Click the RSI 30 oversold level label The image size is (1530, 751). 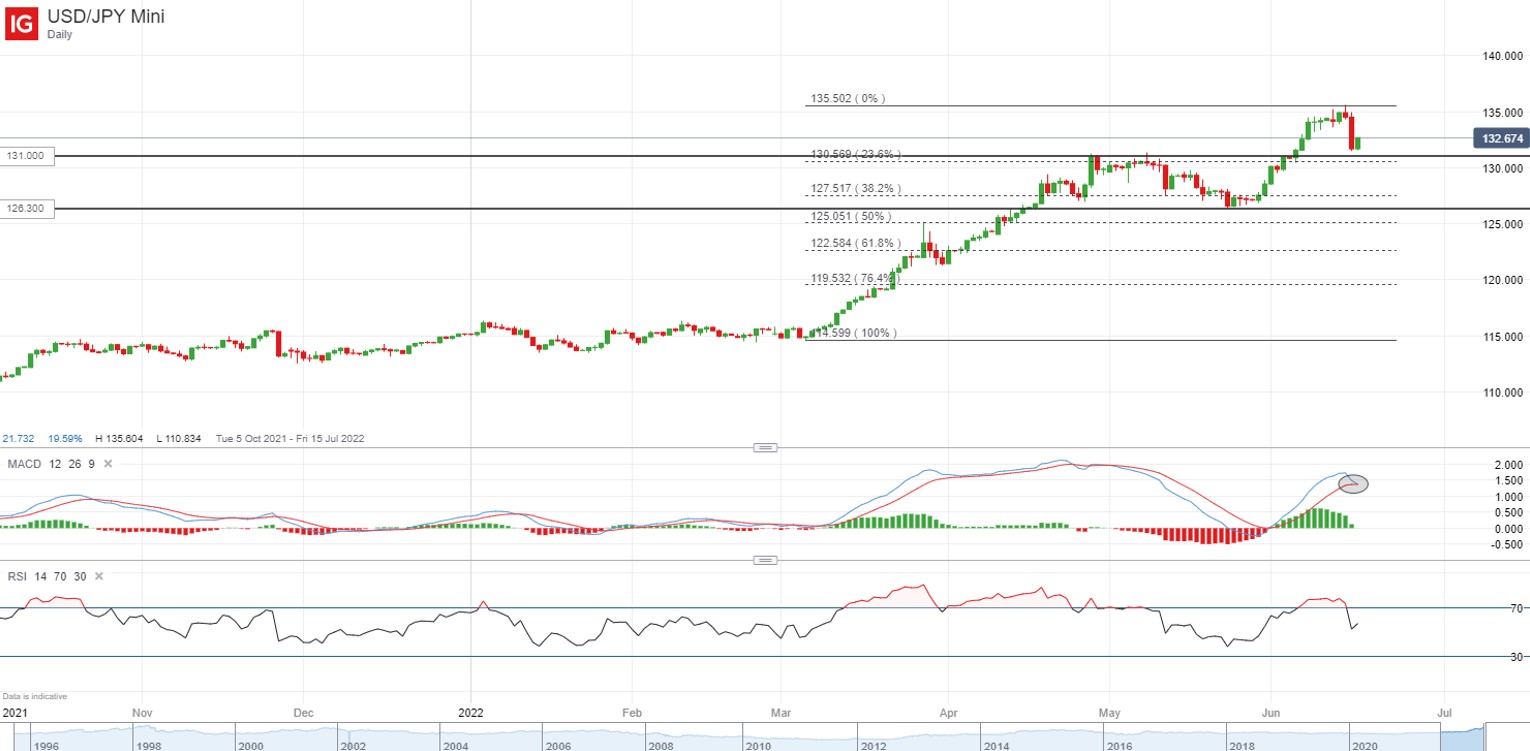point(1516,657)
